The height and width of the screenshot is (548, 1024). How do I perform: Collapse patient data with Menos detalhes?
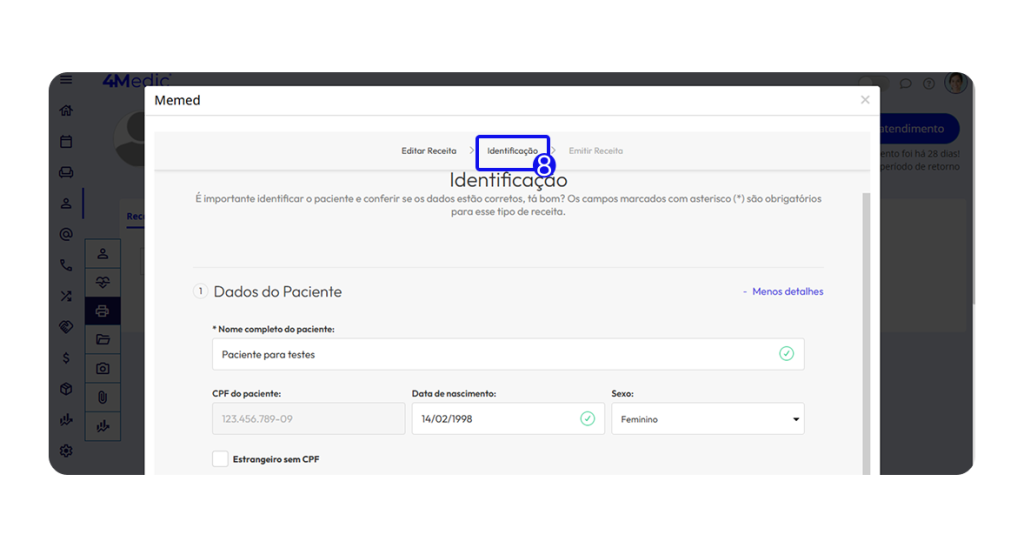(787, 292)
